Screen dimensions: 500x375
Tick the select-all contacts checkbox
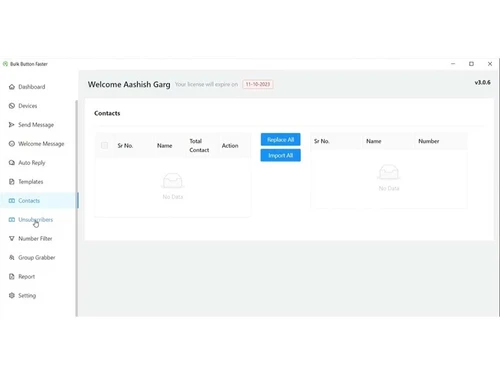click(104, 145)
